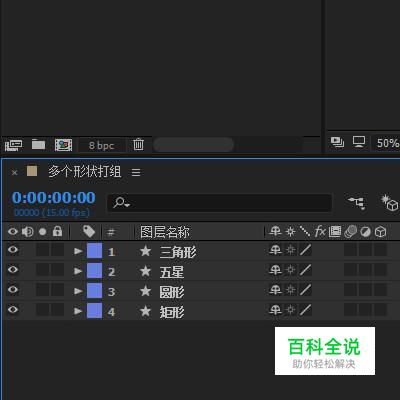The height and width of the screenshot is (400, 400).
Task: Click the 三角形 layer label color swatch
Action: (x=94, y=251)
